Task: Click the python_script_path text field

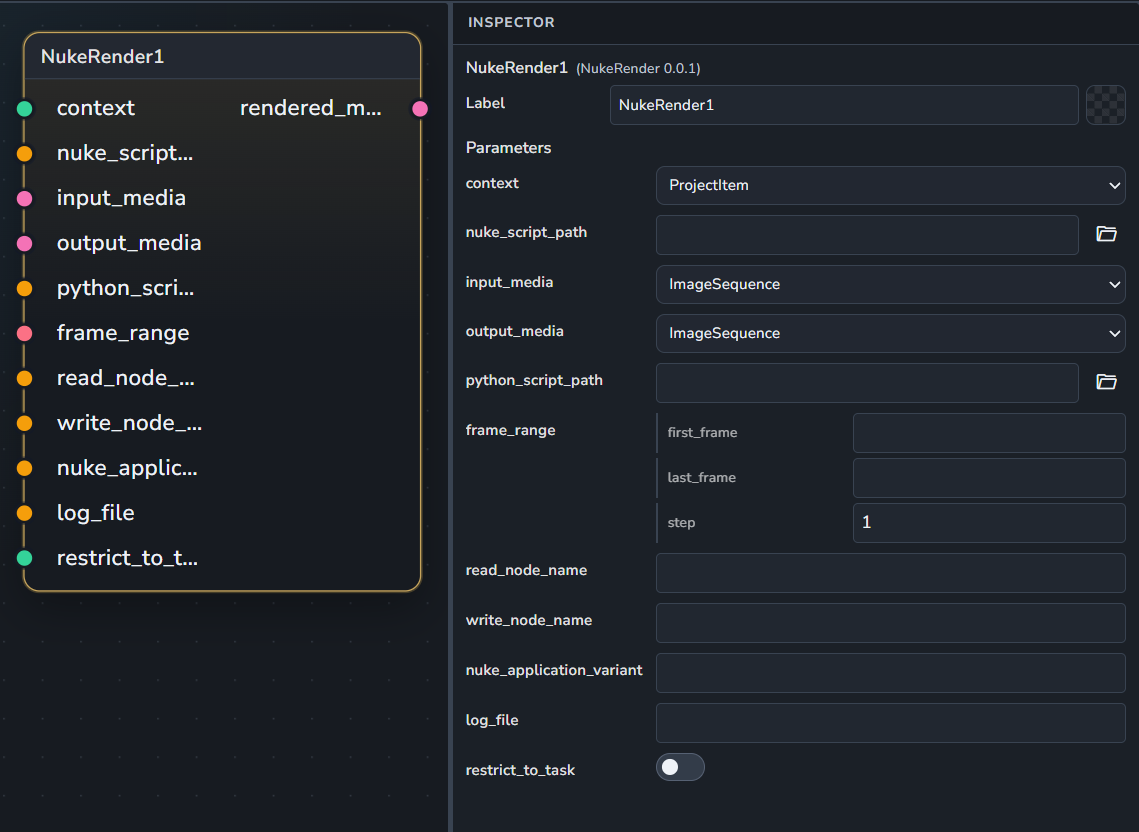Action: (x=867, y=383)
